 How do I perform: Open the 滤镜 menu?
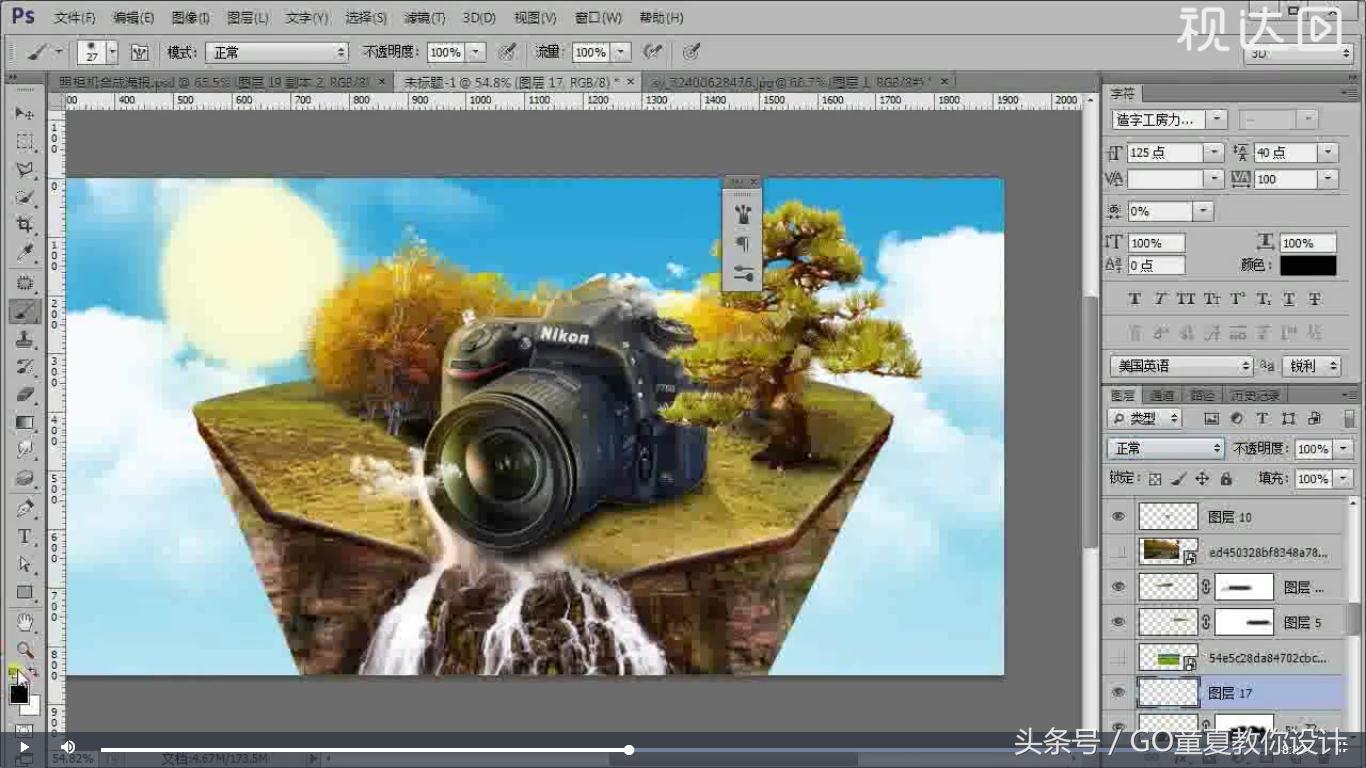click(424, 17)
